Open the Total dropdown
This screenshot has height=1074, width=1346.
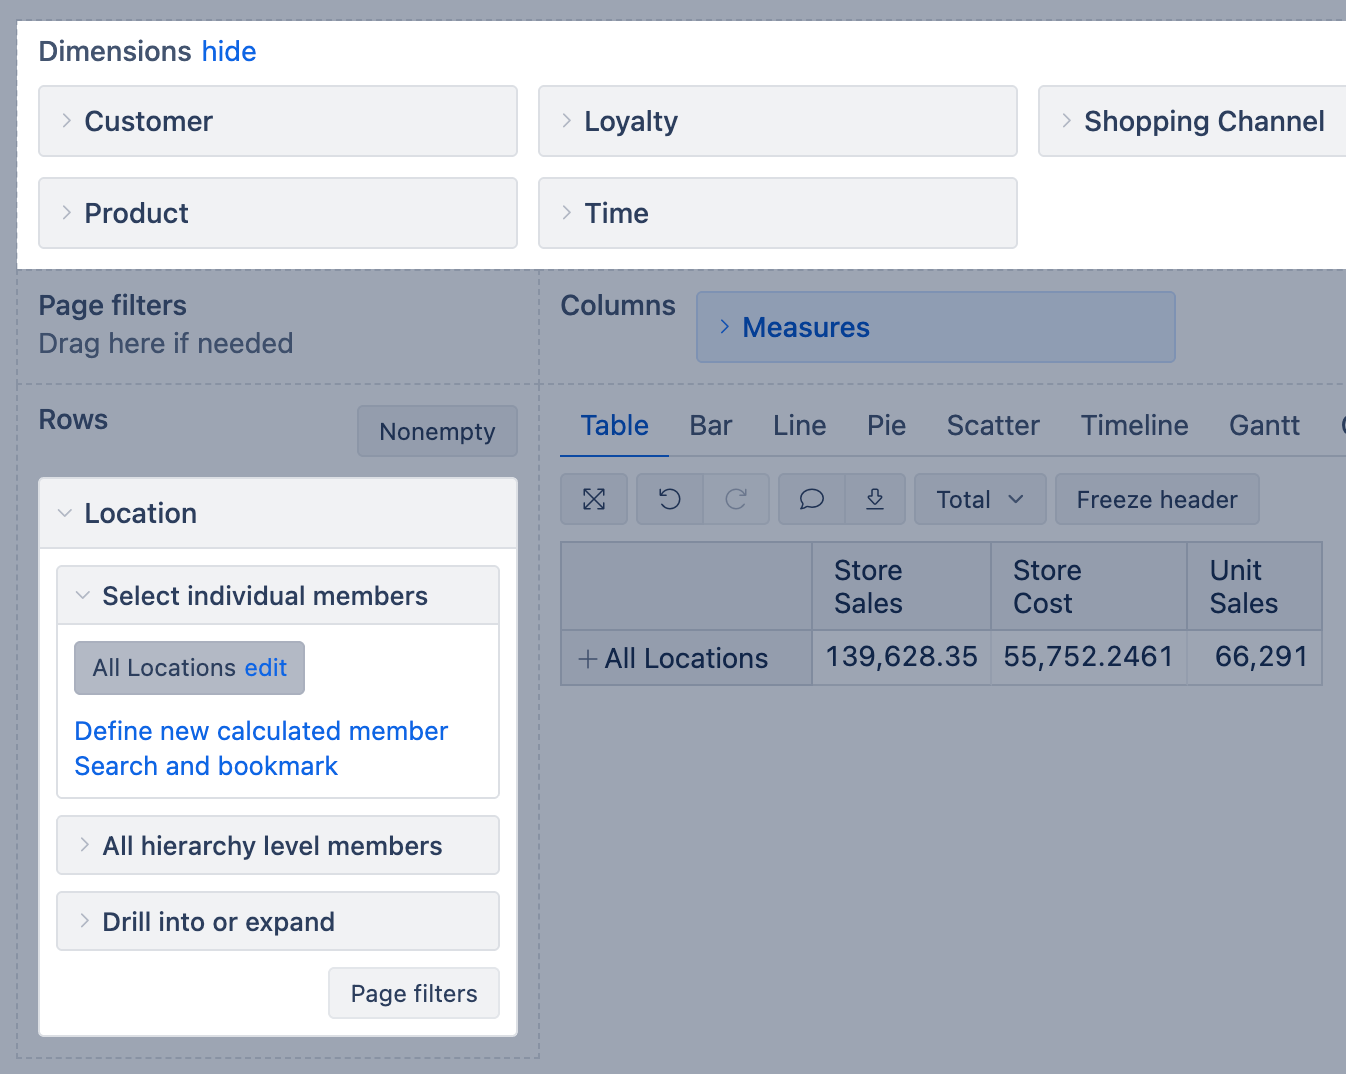click(x=979, y=499)
